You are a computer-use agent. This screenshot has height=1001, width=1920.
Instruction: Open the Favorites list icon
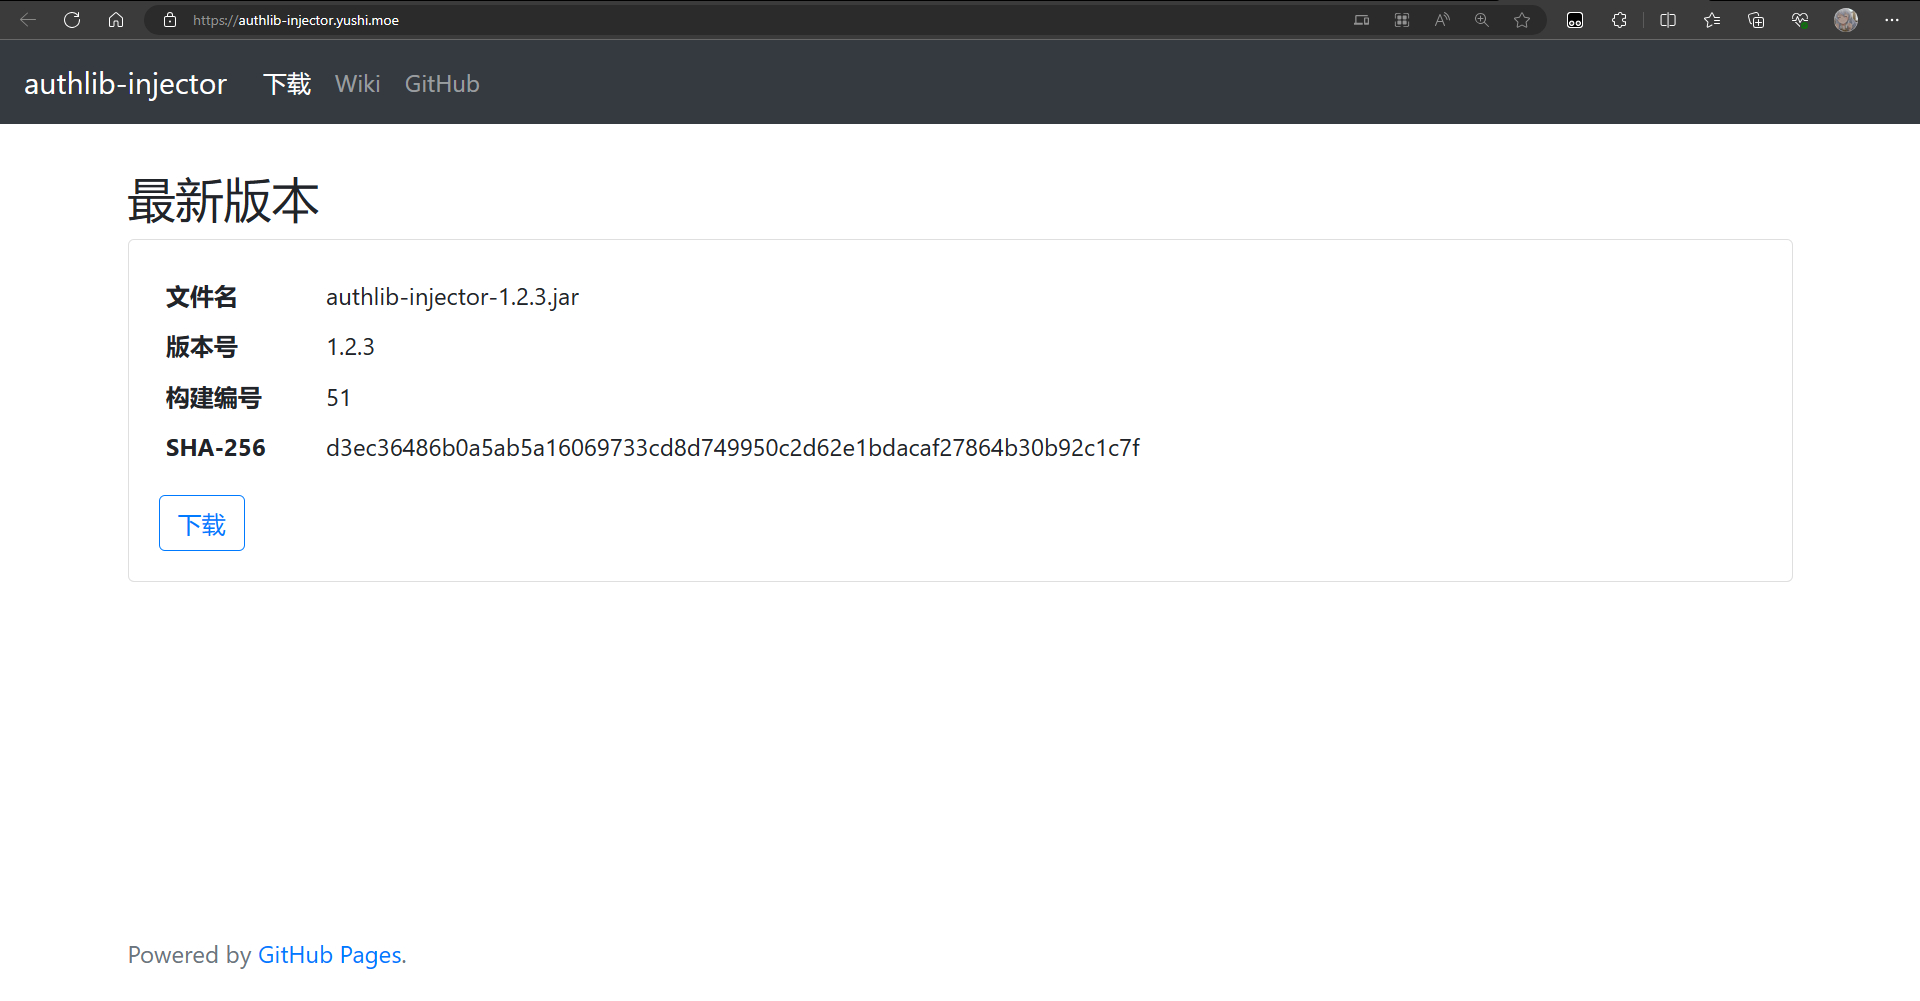1712,20
